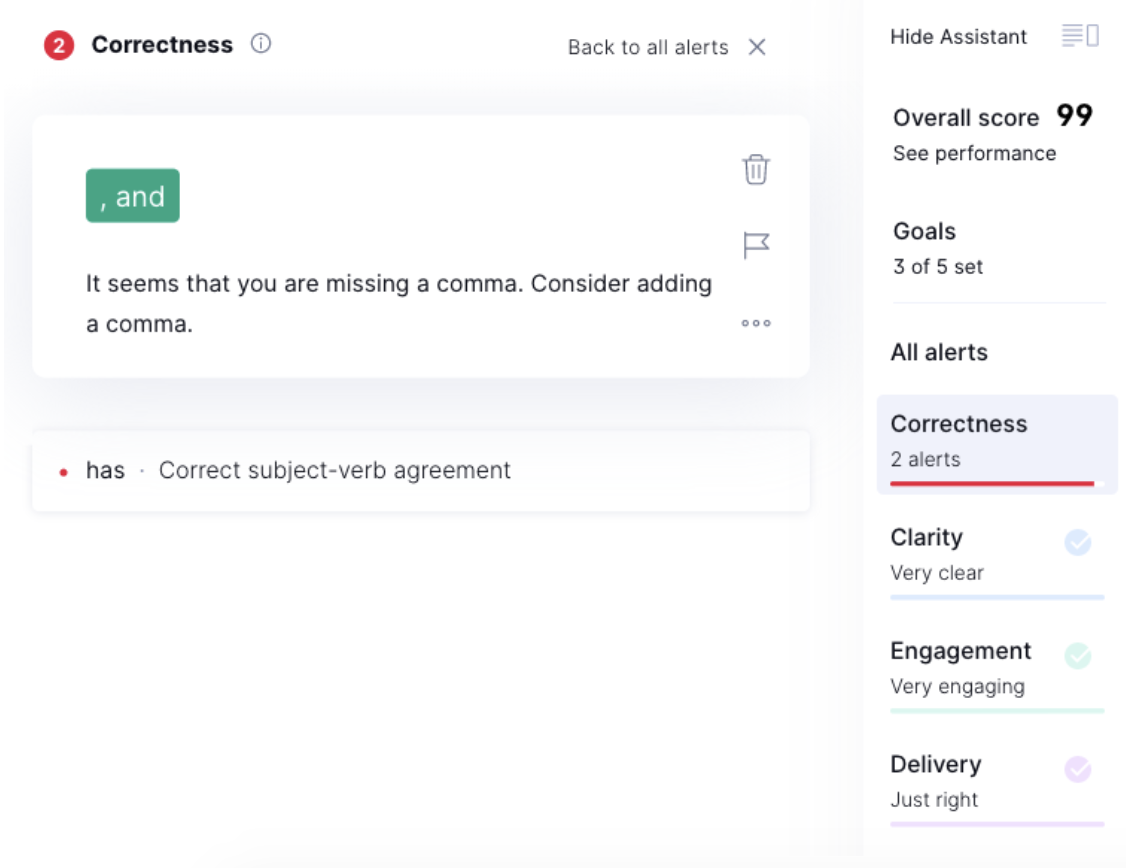The height and width of the screenshot is (868, 1126).
Task: Show All alerts list
Action: point(939,352)
